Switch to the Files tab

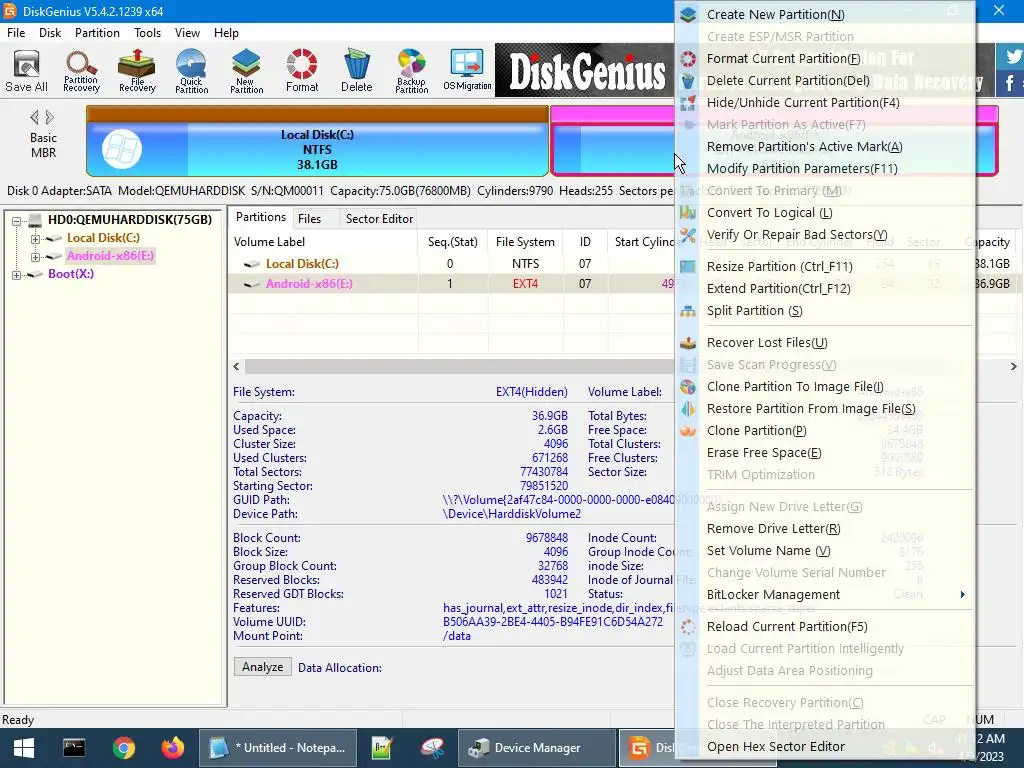coord(310,219)
